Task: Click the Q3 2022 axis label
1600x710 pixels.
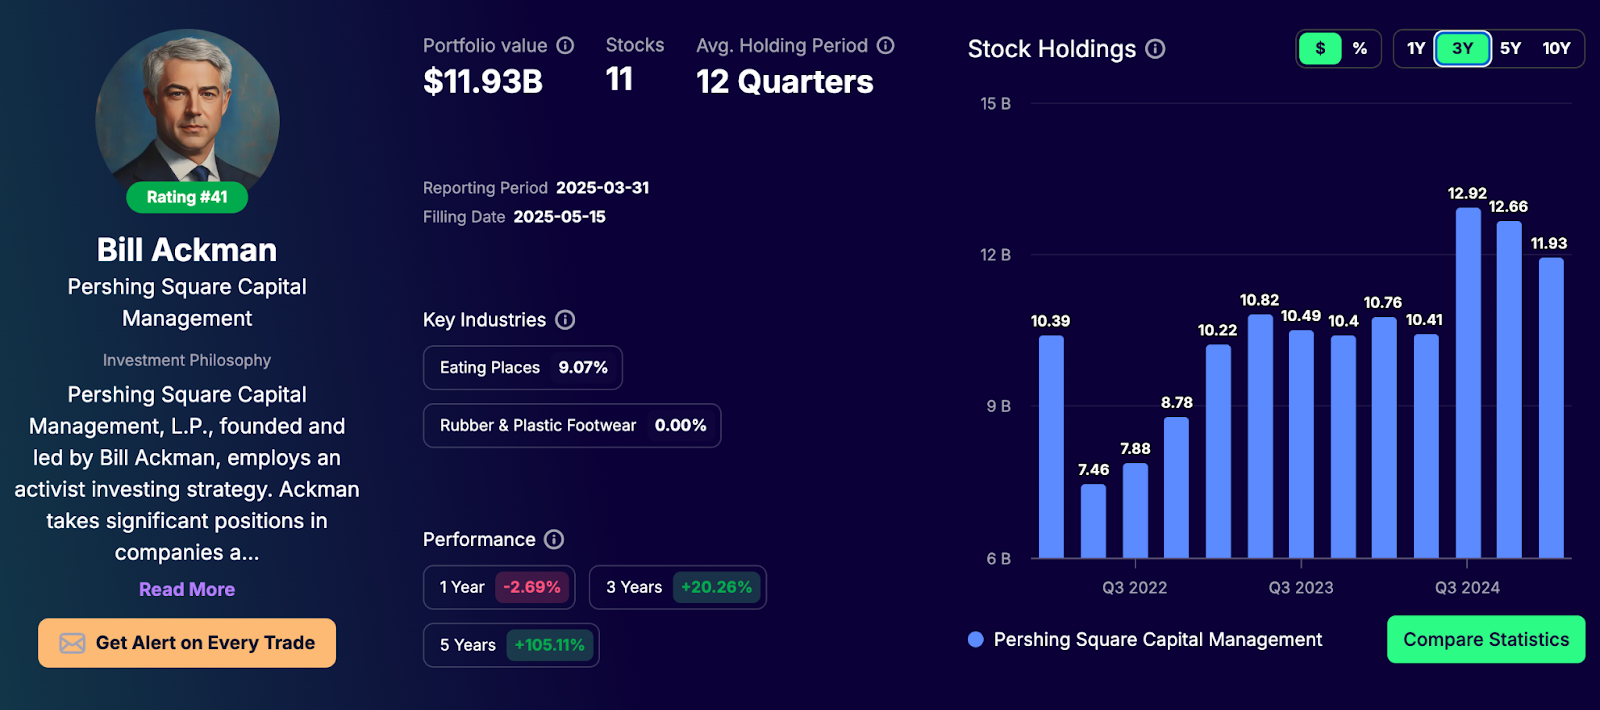Action: click(1135, 588)
